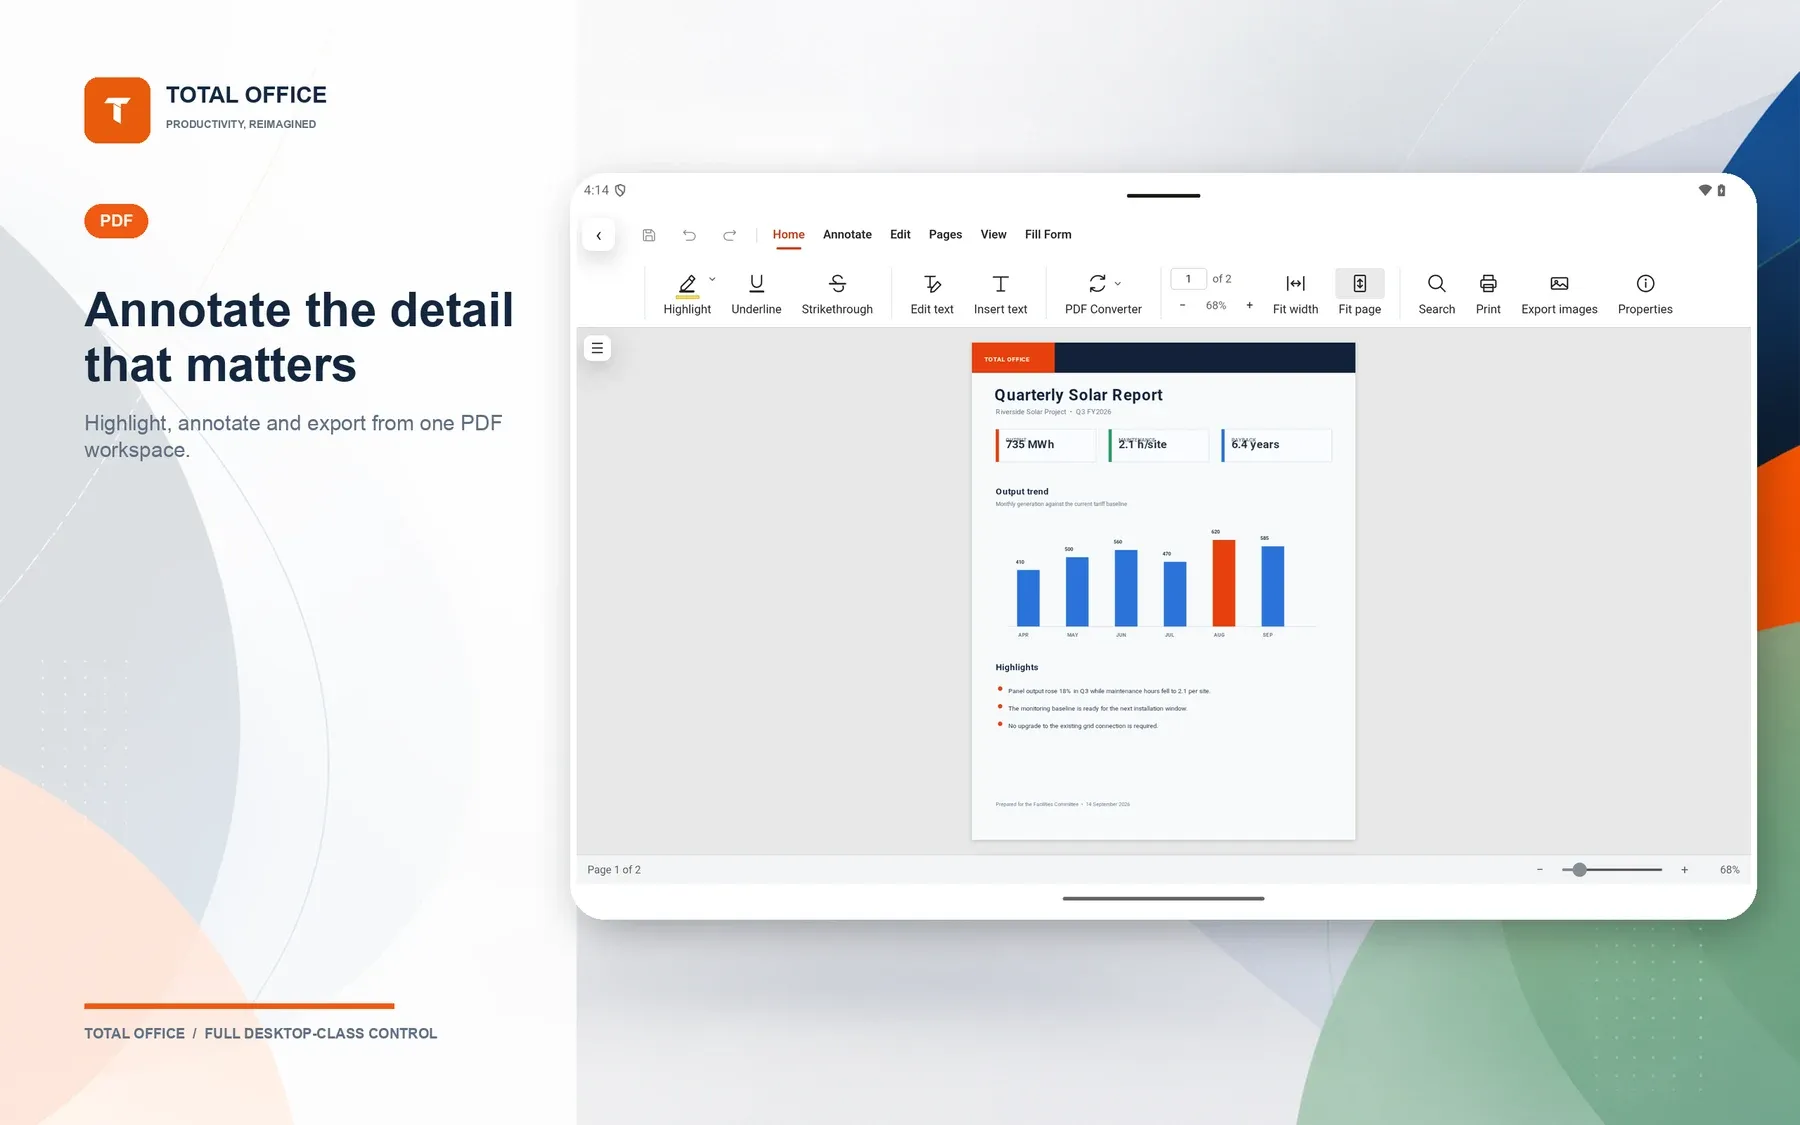Decrease zoom with the toolbar minus
The height and width of the screenshot is (1125, 1800).
[x=1182, y=305]
